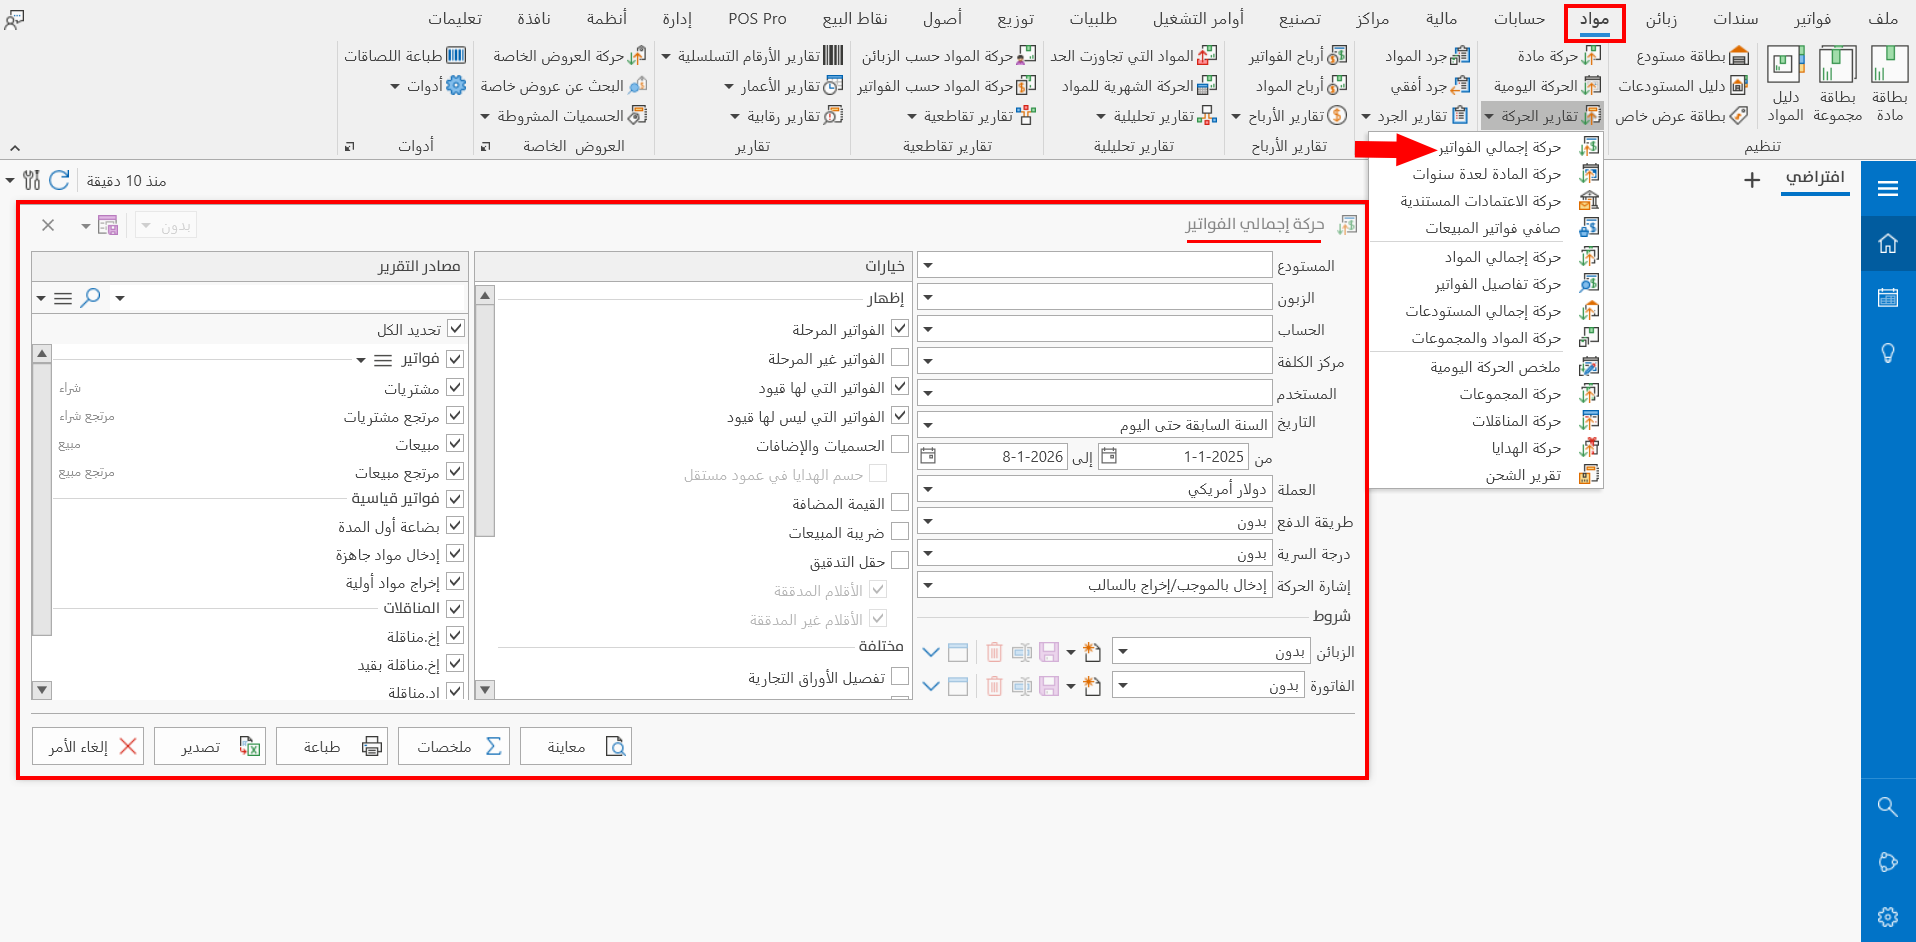Click the تصدير export button

210,745
